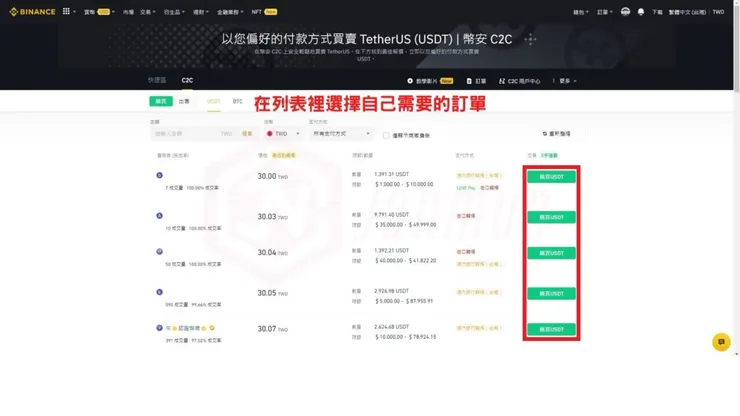Click '9,791.40 USDT' quantity text
Screen dimensions: 740x416
click(x=391, y=214)
